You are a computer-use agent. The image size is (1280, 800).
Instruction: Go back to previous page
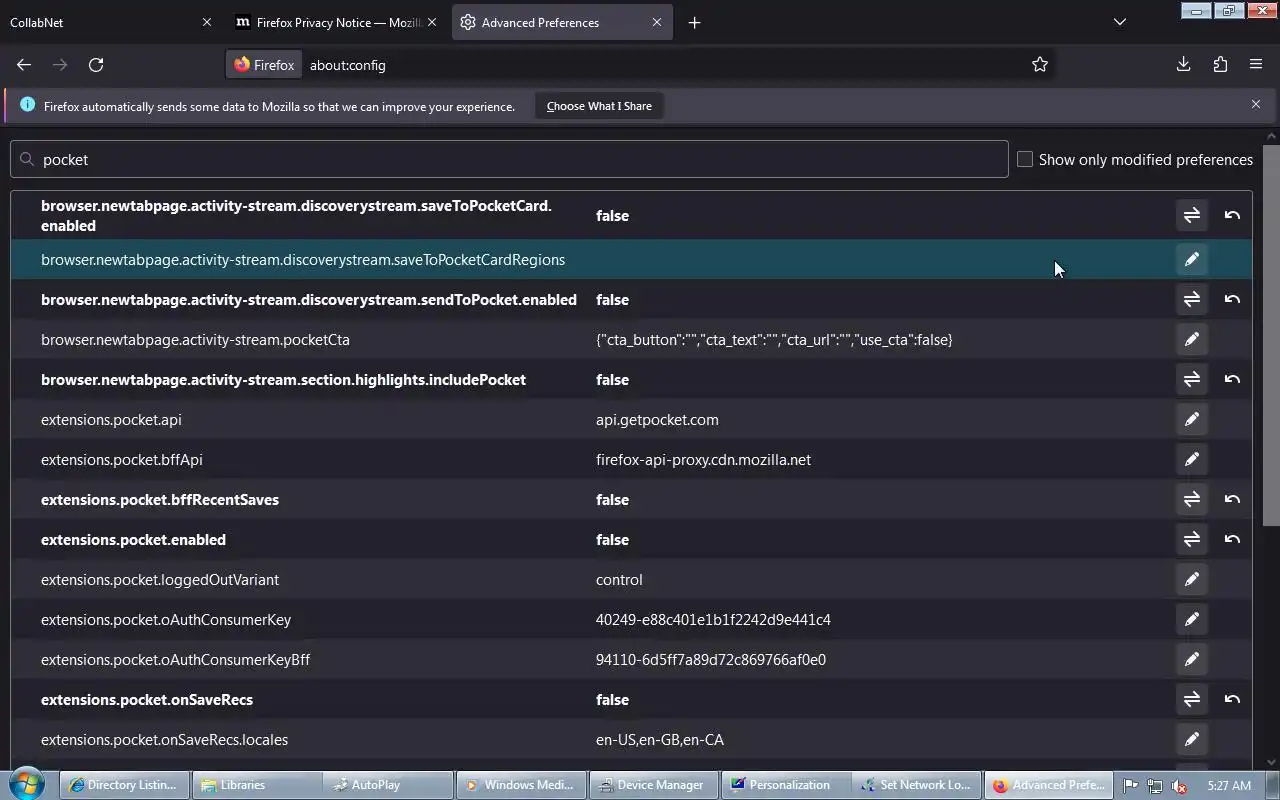pos(24,65)
